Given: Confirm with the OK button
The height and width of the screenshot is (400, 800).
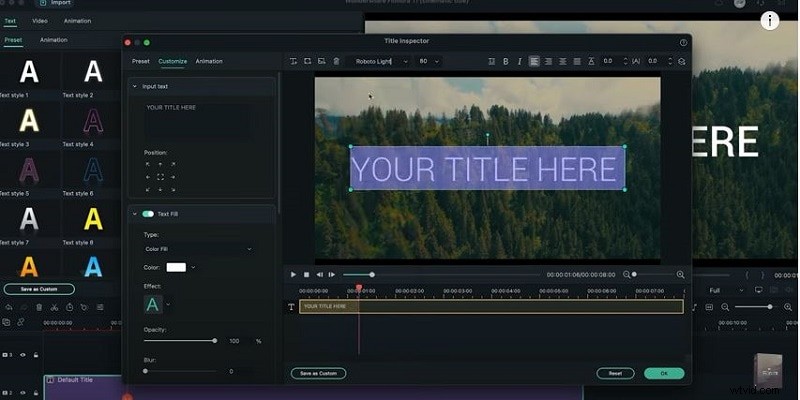Looking at the screenshot, I should 664,373.
